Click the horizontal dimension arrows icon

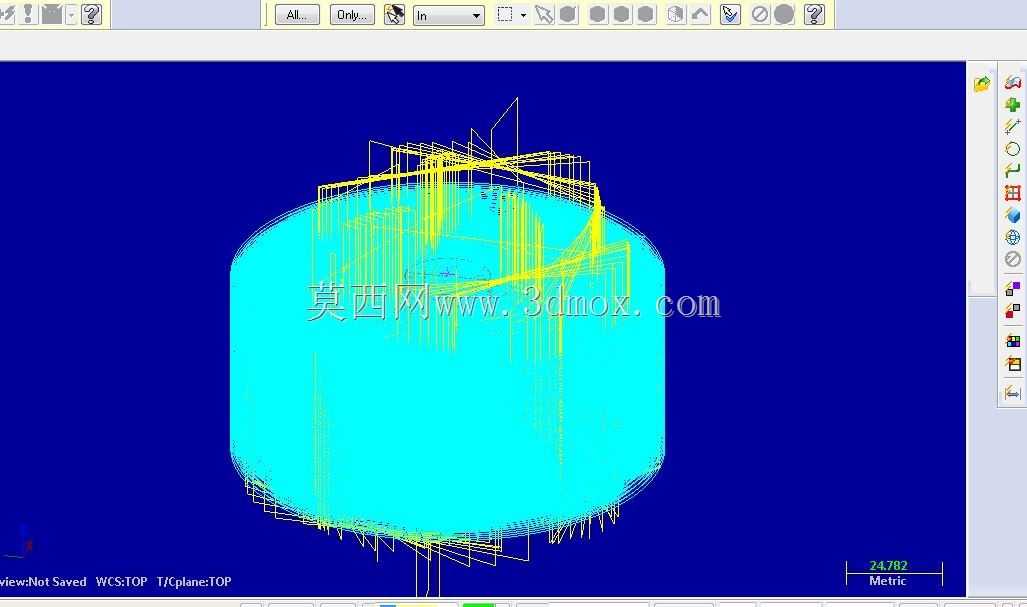1013,393
